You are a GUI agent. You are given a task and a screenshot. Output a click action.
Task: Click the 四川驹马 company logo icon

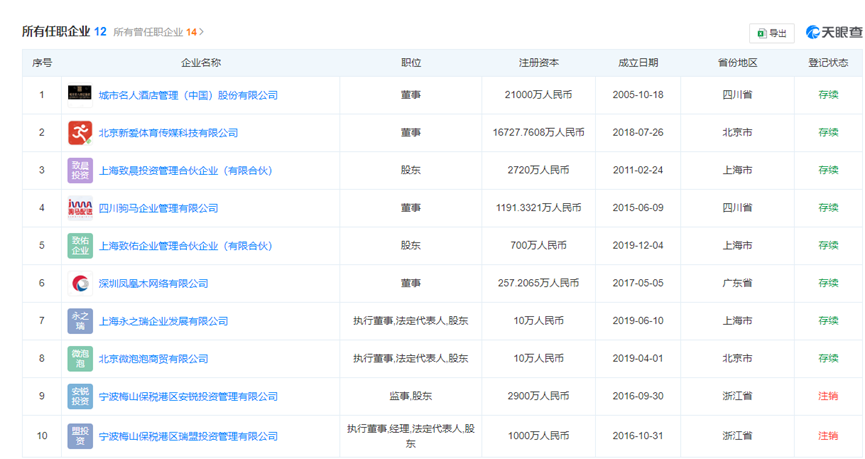point(80,208)
